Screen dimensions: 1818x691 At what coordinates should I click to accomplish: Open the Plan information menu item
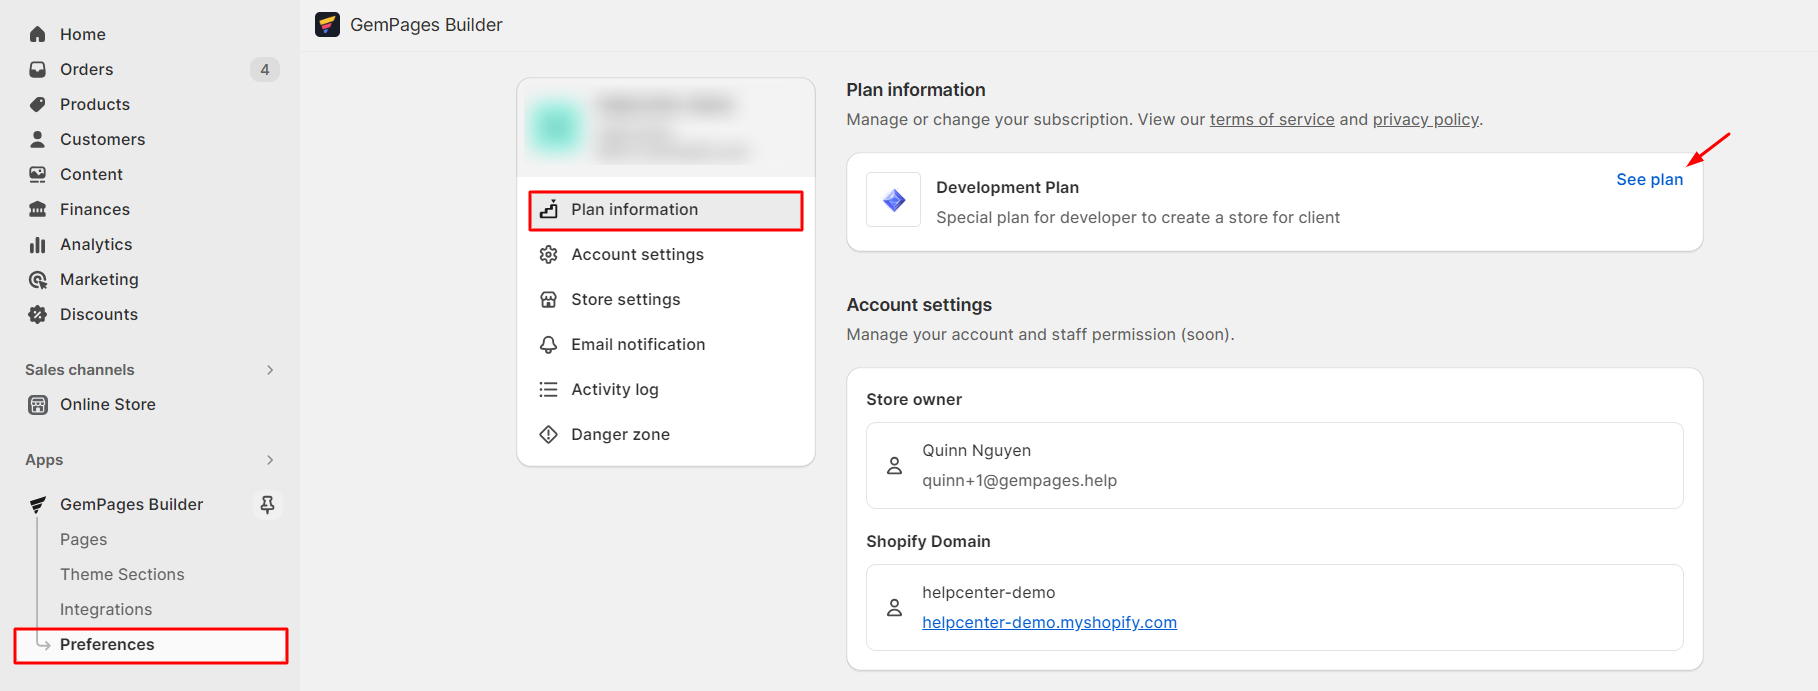click(665, 210)
